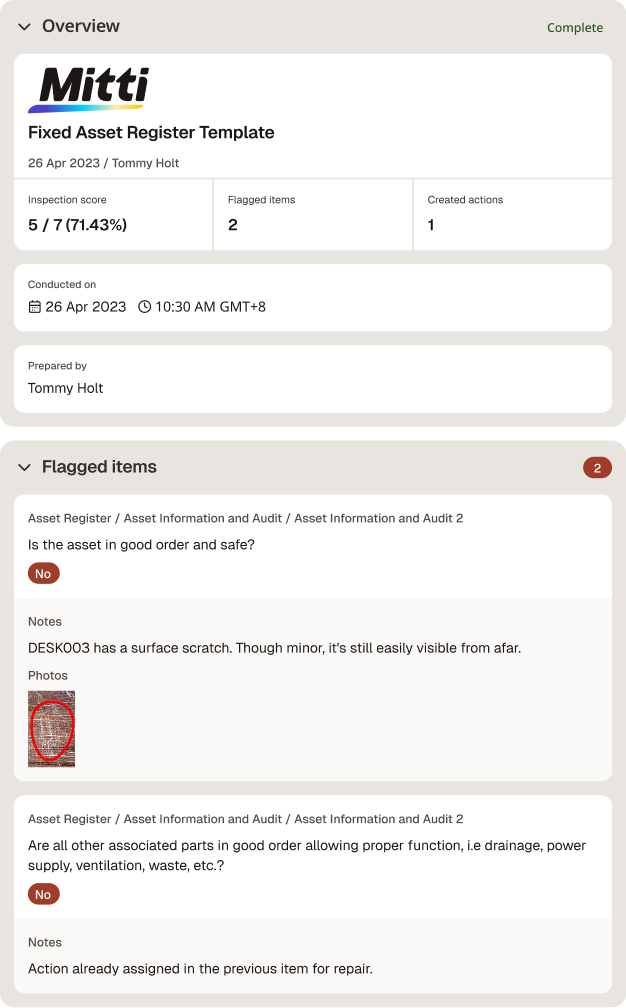Click the clock icon beside 10:30 AM
This screenshot has height=1008, width=626.
tap(145, 307)
